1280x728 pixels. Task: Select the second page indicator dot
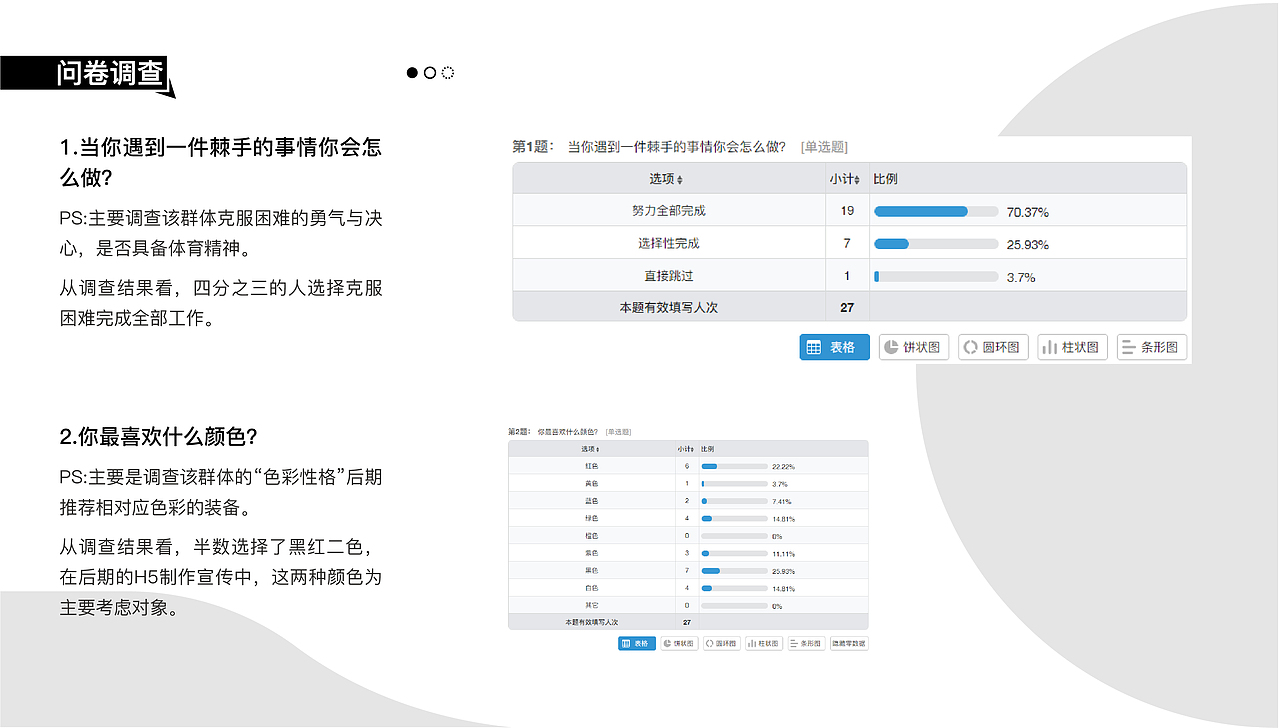[x=429, y=72]
